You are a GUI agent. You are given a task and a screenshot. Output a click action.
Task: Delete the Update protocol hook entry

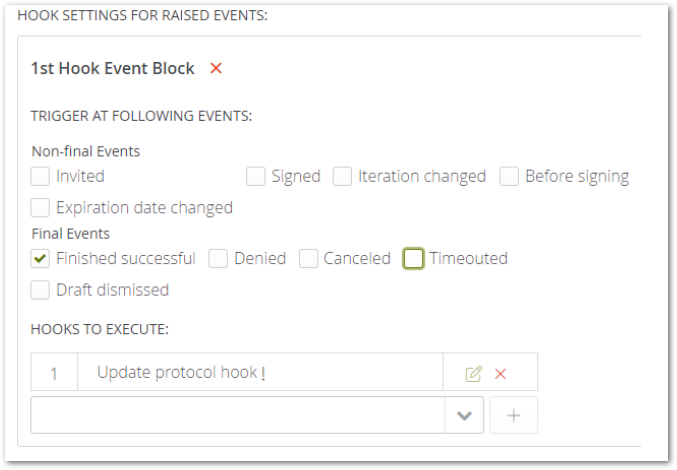click(501, 373)
